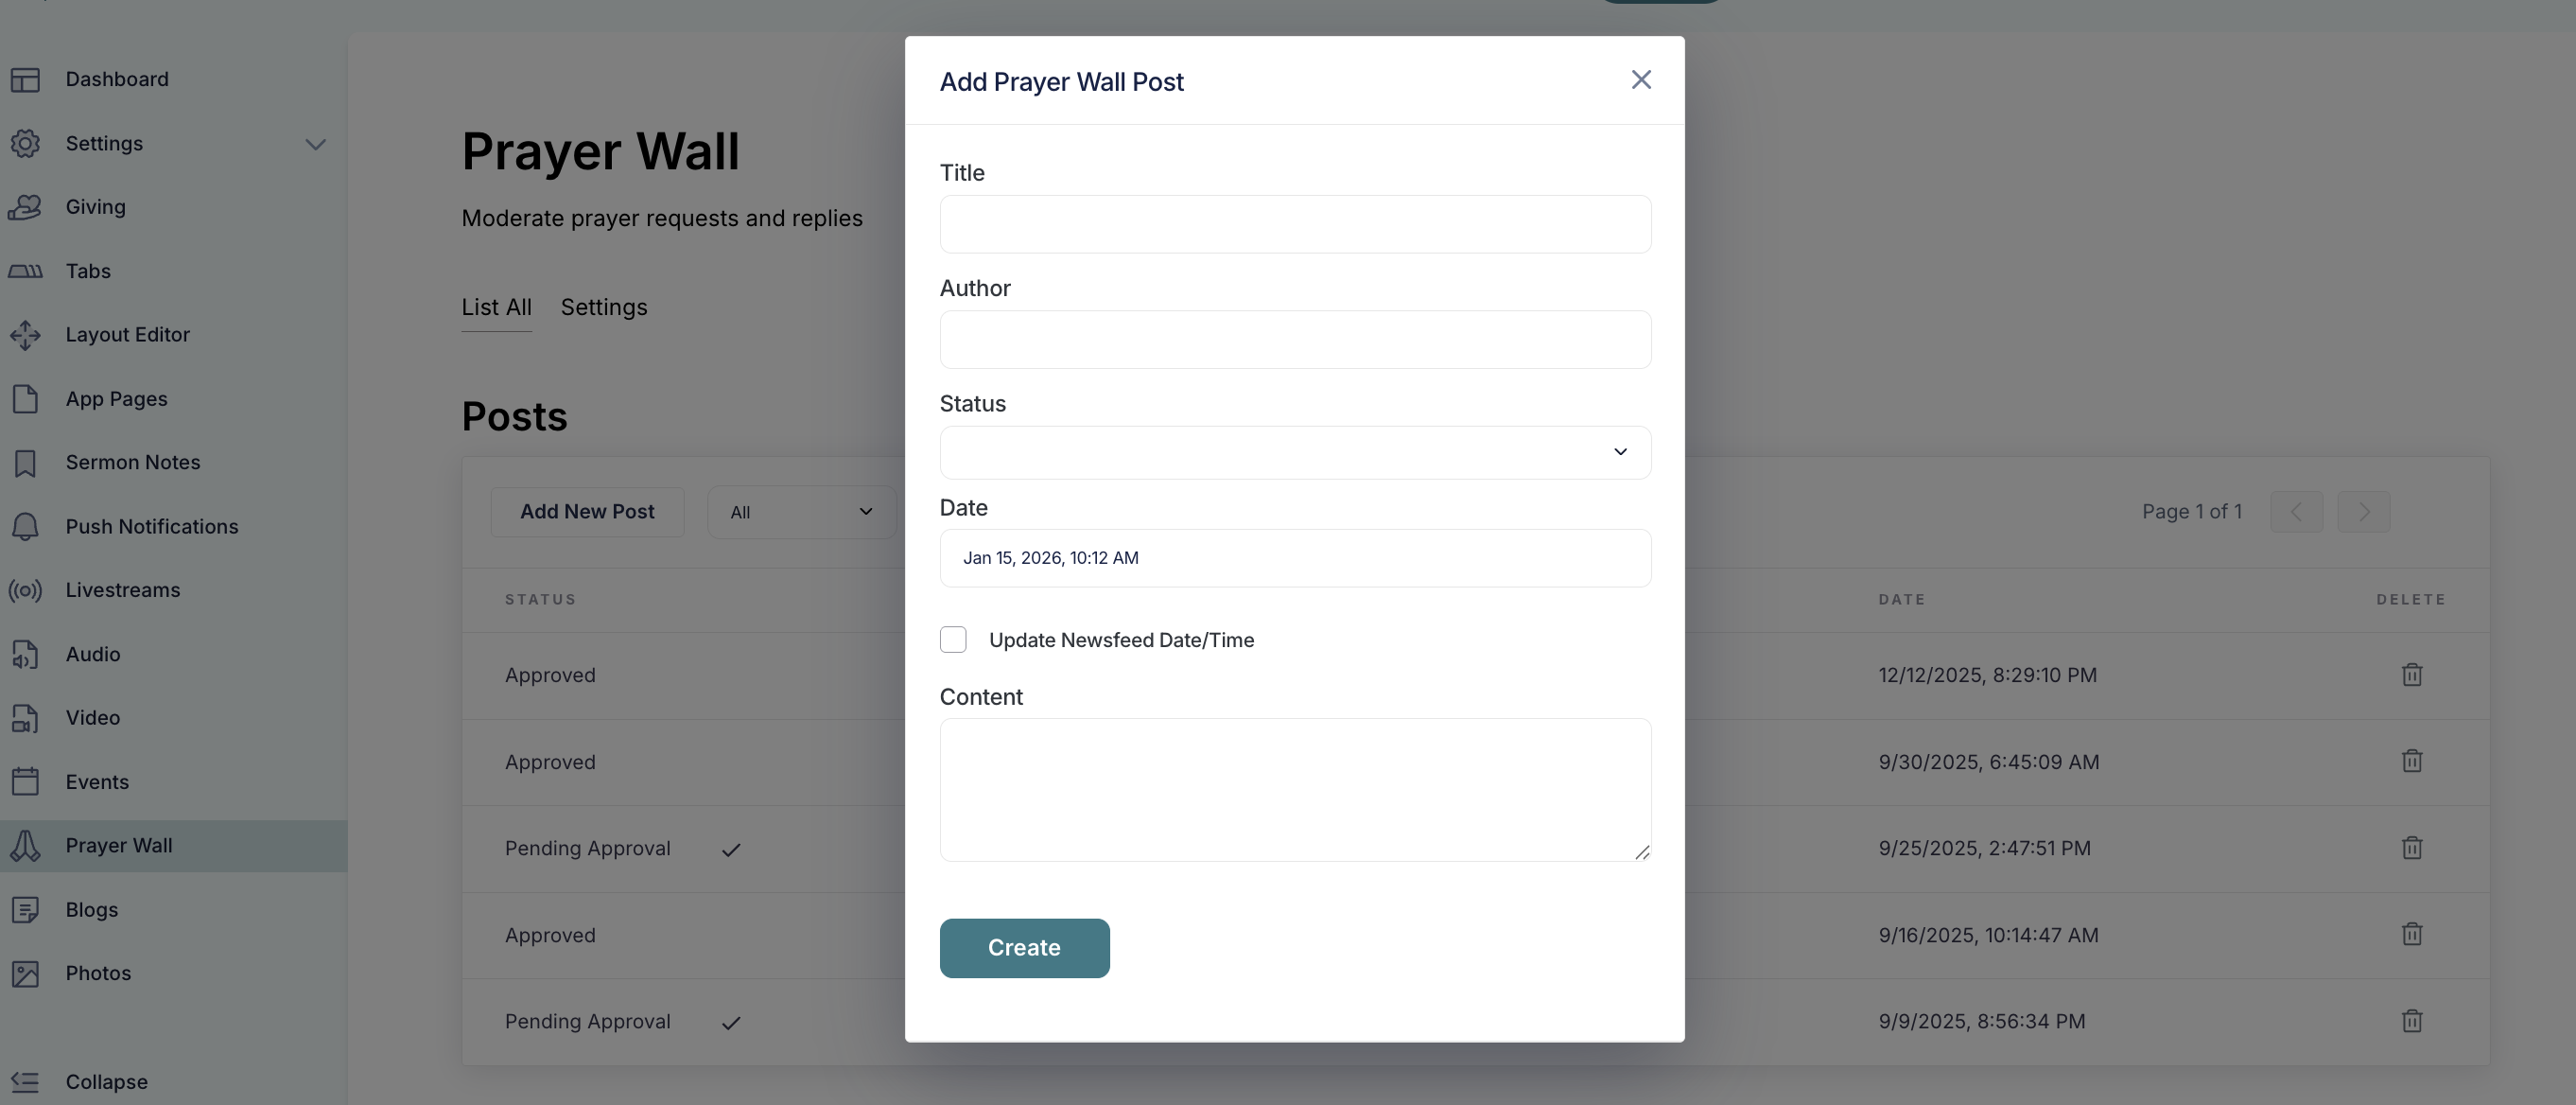Image resolution: width=2576 pixels, height=1105 pixels.
Task: Click the Settings gear icon in sidebar
Action: 25,143
